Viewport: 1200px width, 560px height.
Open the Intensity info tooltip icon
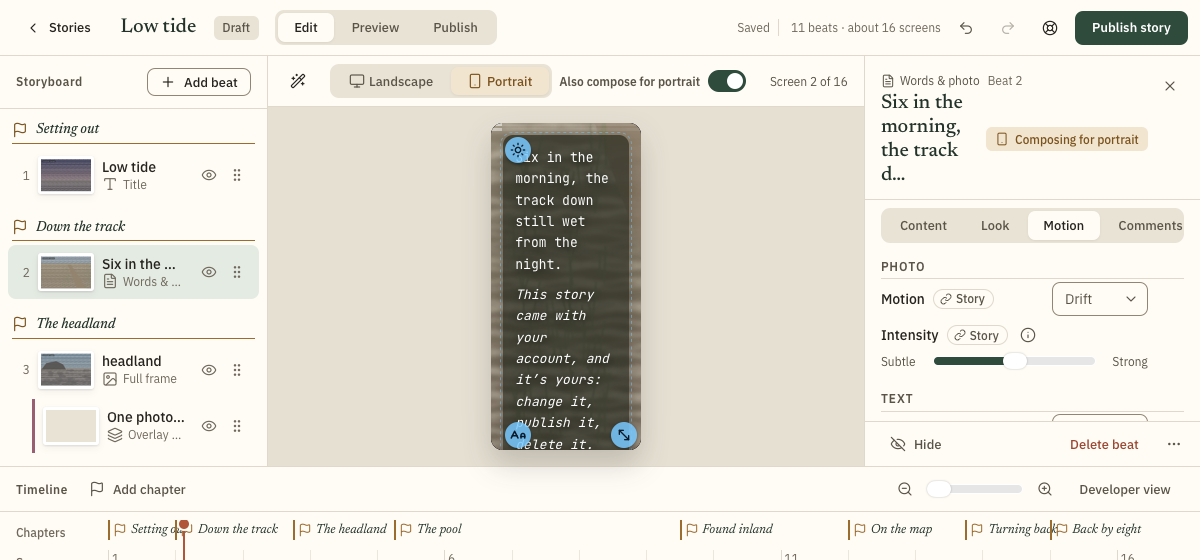pos(1027,336)
